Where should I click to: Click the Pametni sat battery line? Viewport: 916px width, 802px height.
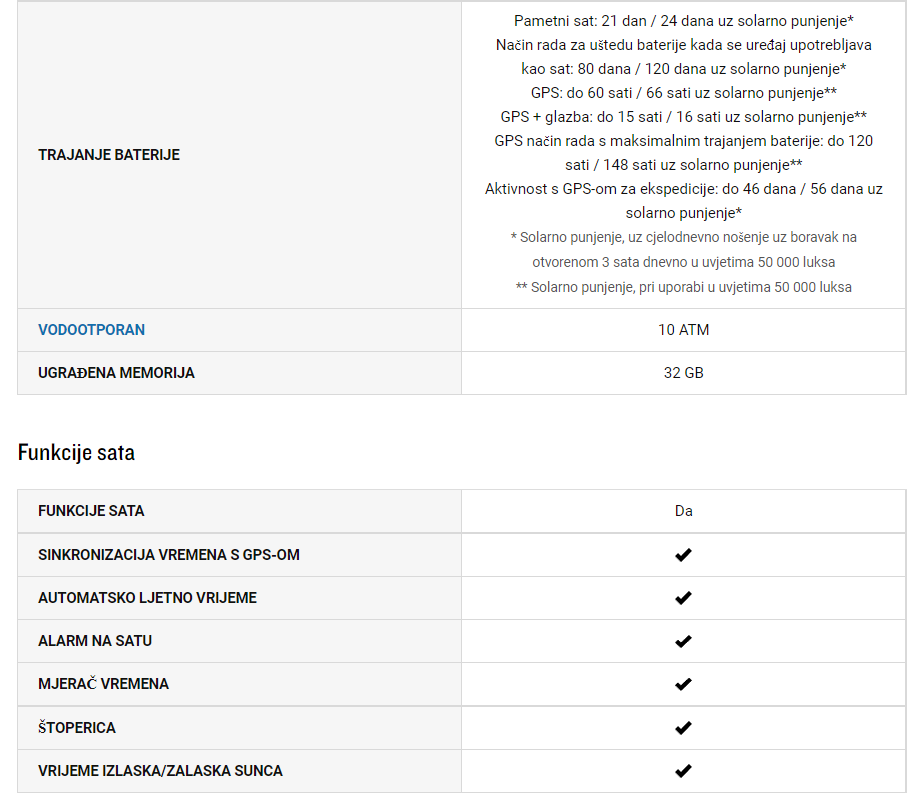(683, 21)
